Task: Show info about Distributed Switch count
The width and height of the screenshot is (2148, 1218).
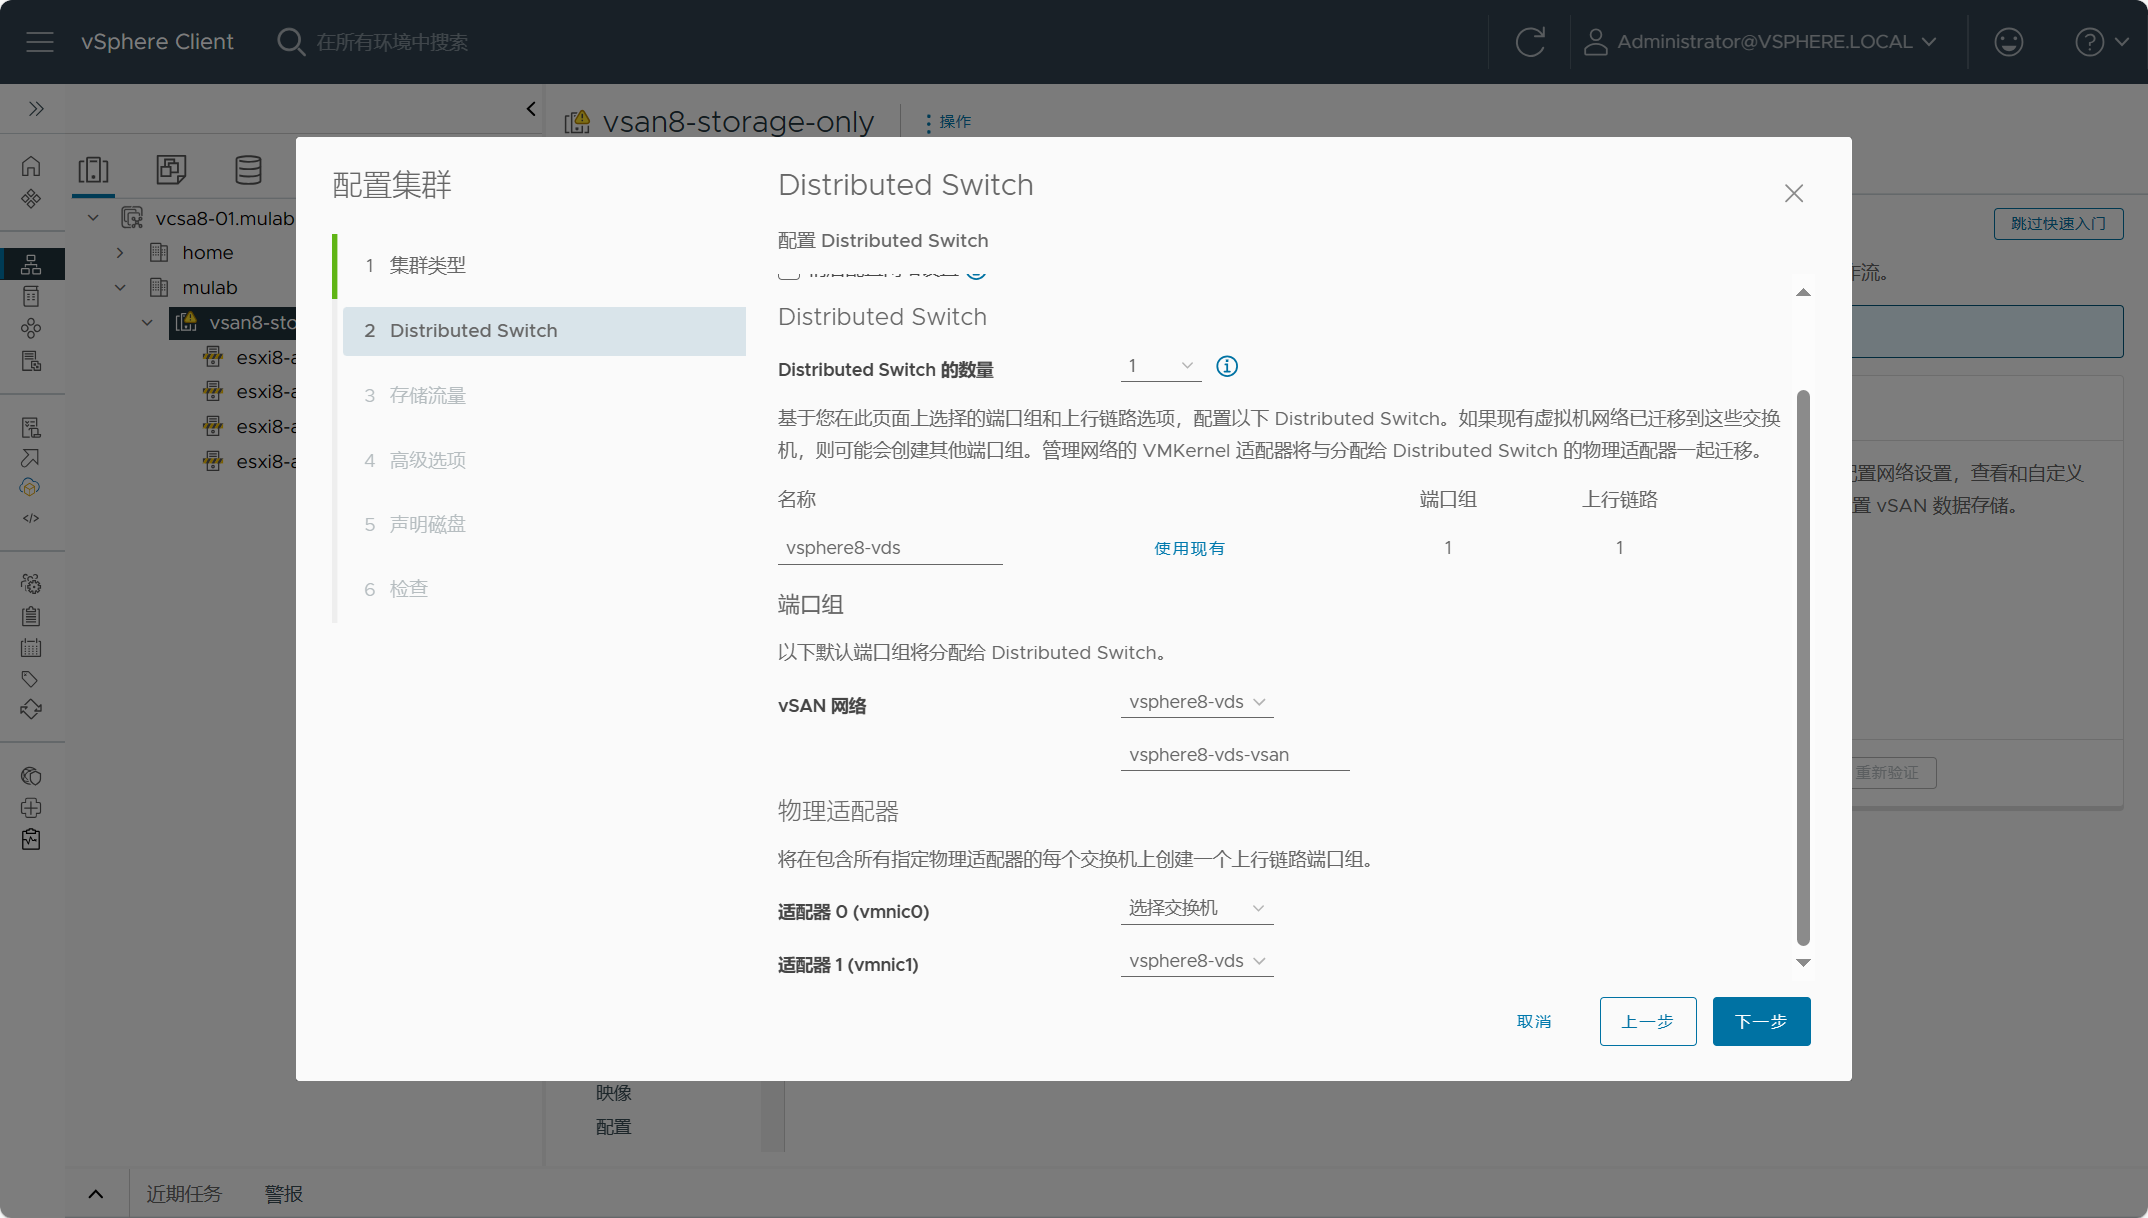Action: click(x=1227, y=366)
